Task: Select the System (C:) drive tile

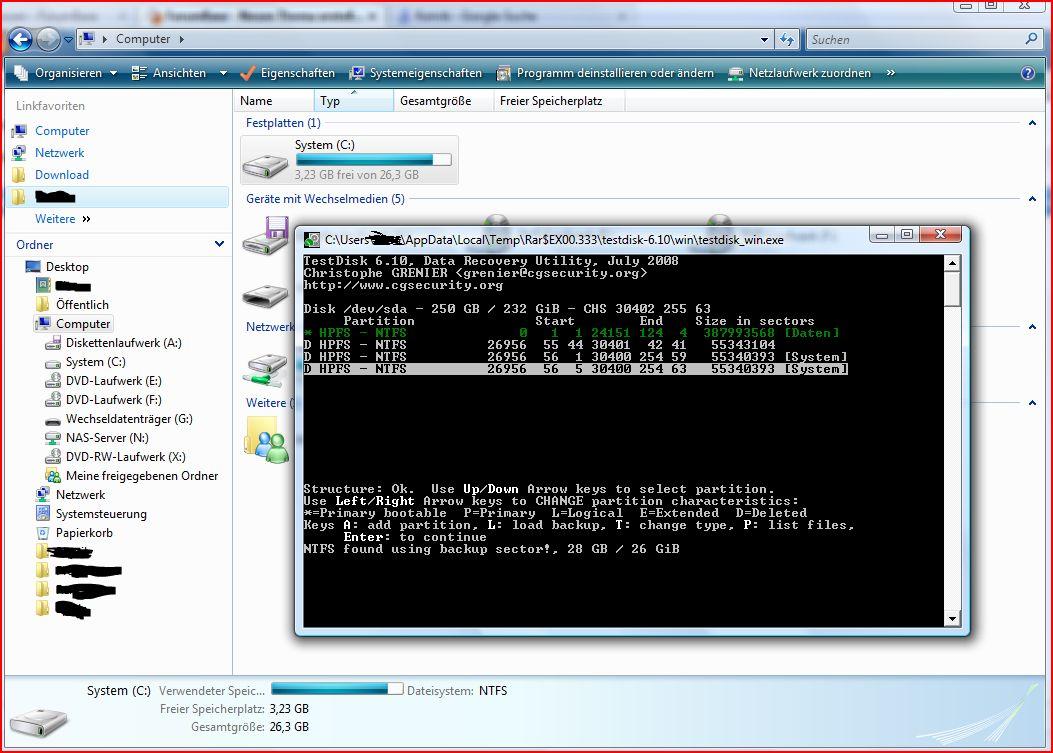Action: point(349,160)
